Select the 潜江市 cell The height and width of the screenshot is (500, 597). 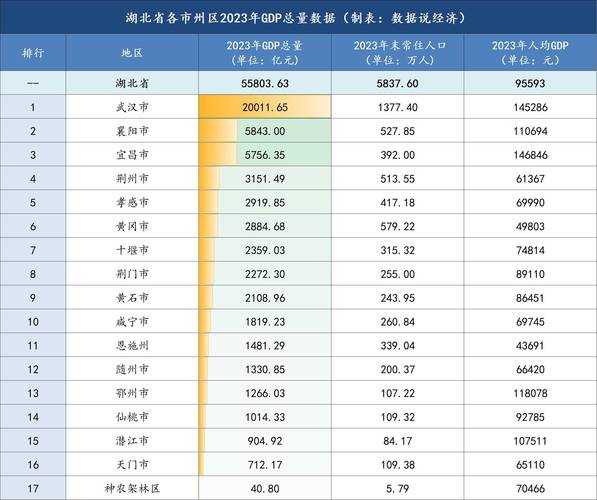click(x=132, y=441)
